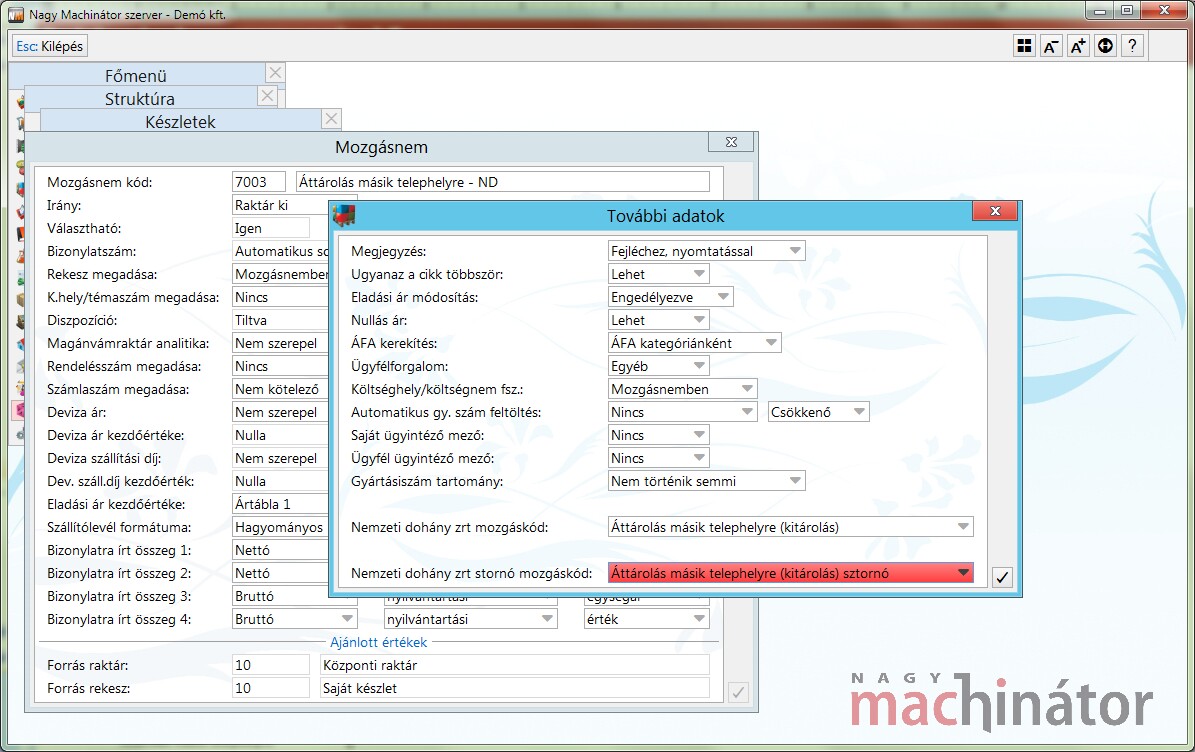Click Bizonylatra írt összeg 2 Nettó field
The height and width of the screenshot is (752, 1195).
[x=280, y=573]
